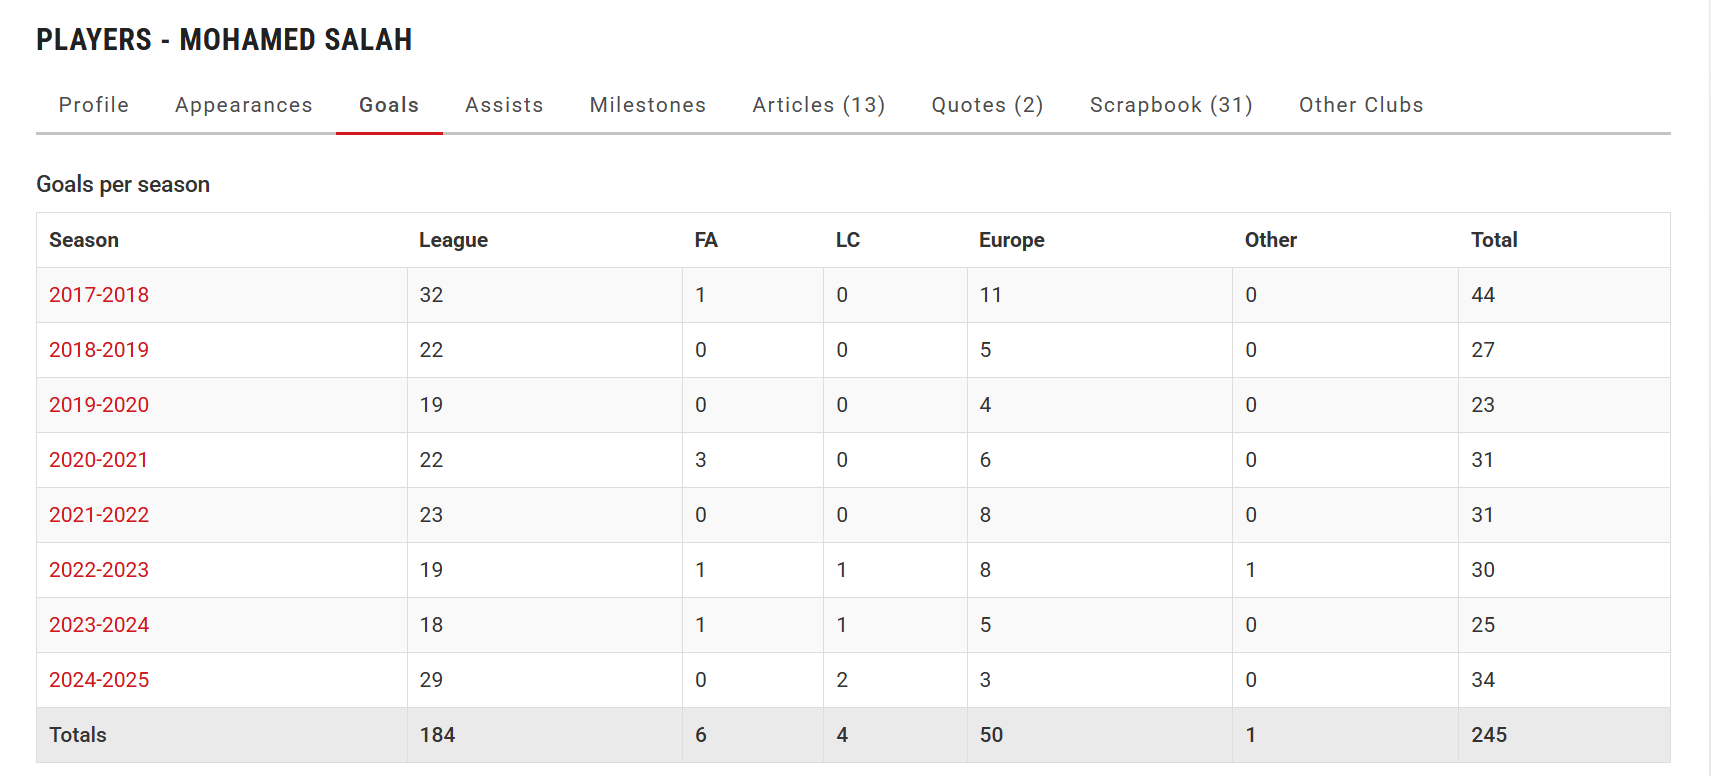Switch to the Appearances tab
This screenshot has width=1711, height=776.
point(244,105)
